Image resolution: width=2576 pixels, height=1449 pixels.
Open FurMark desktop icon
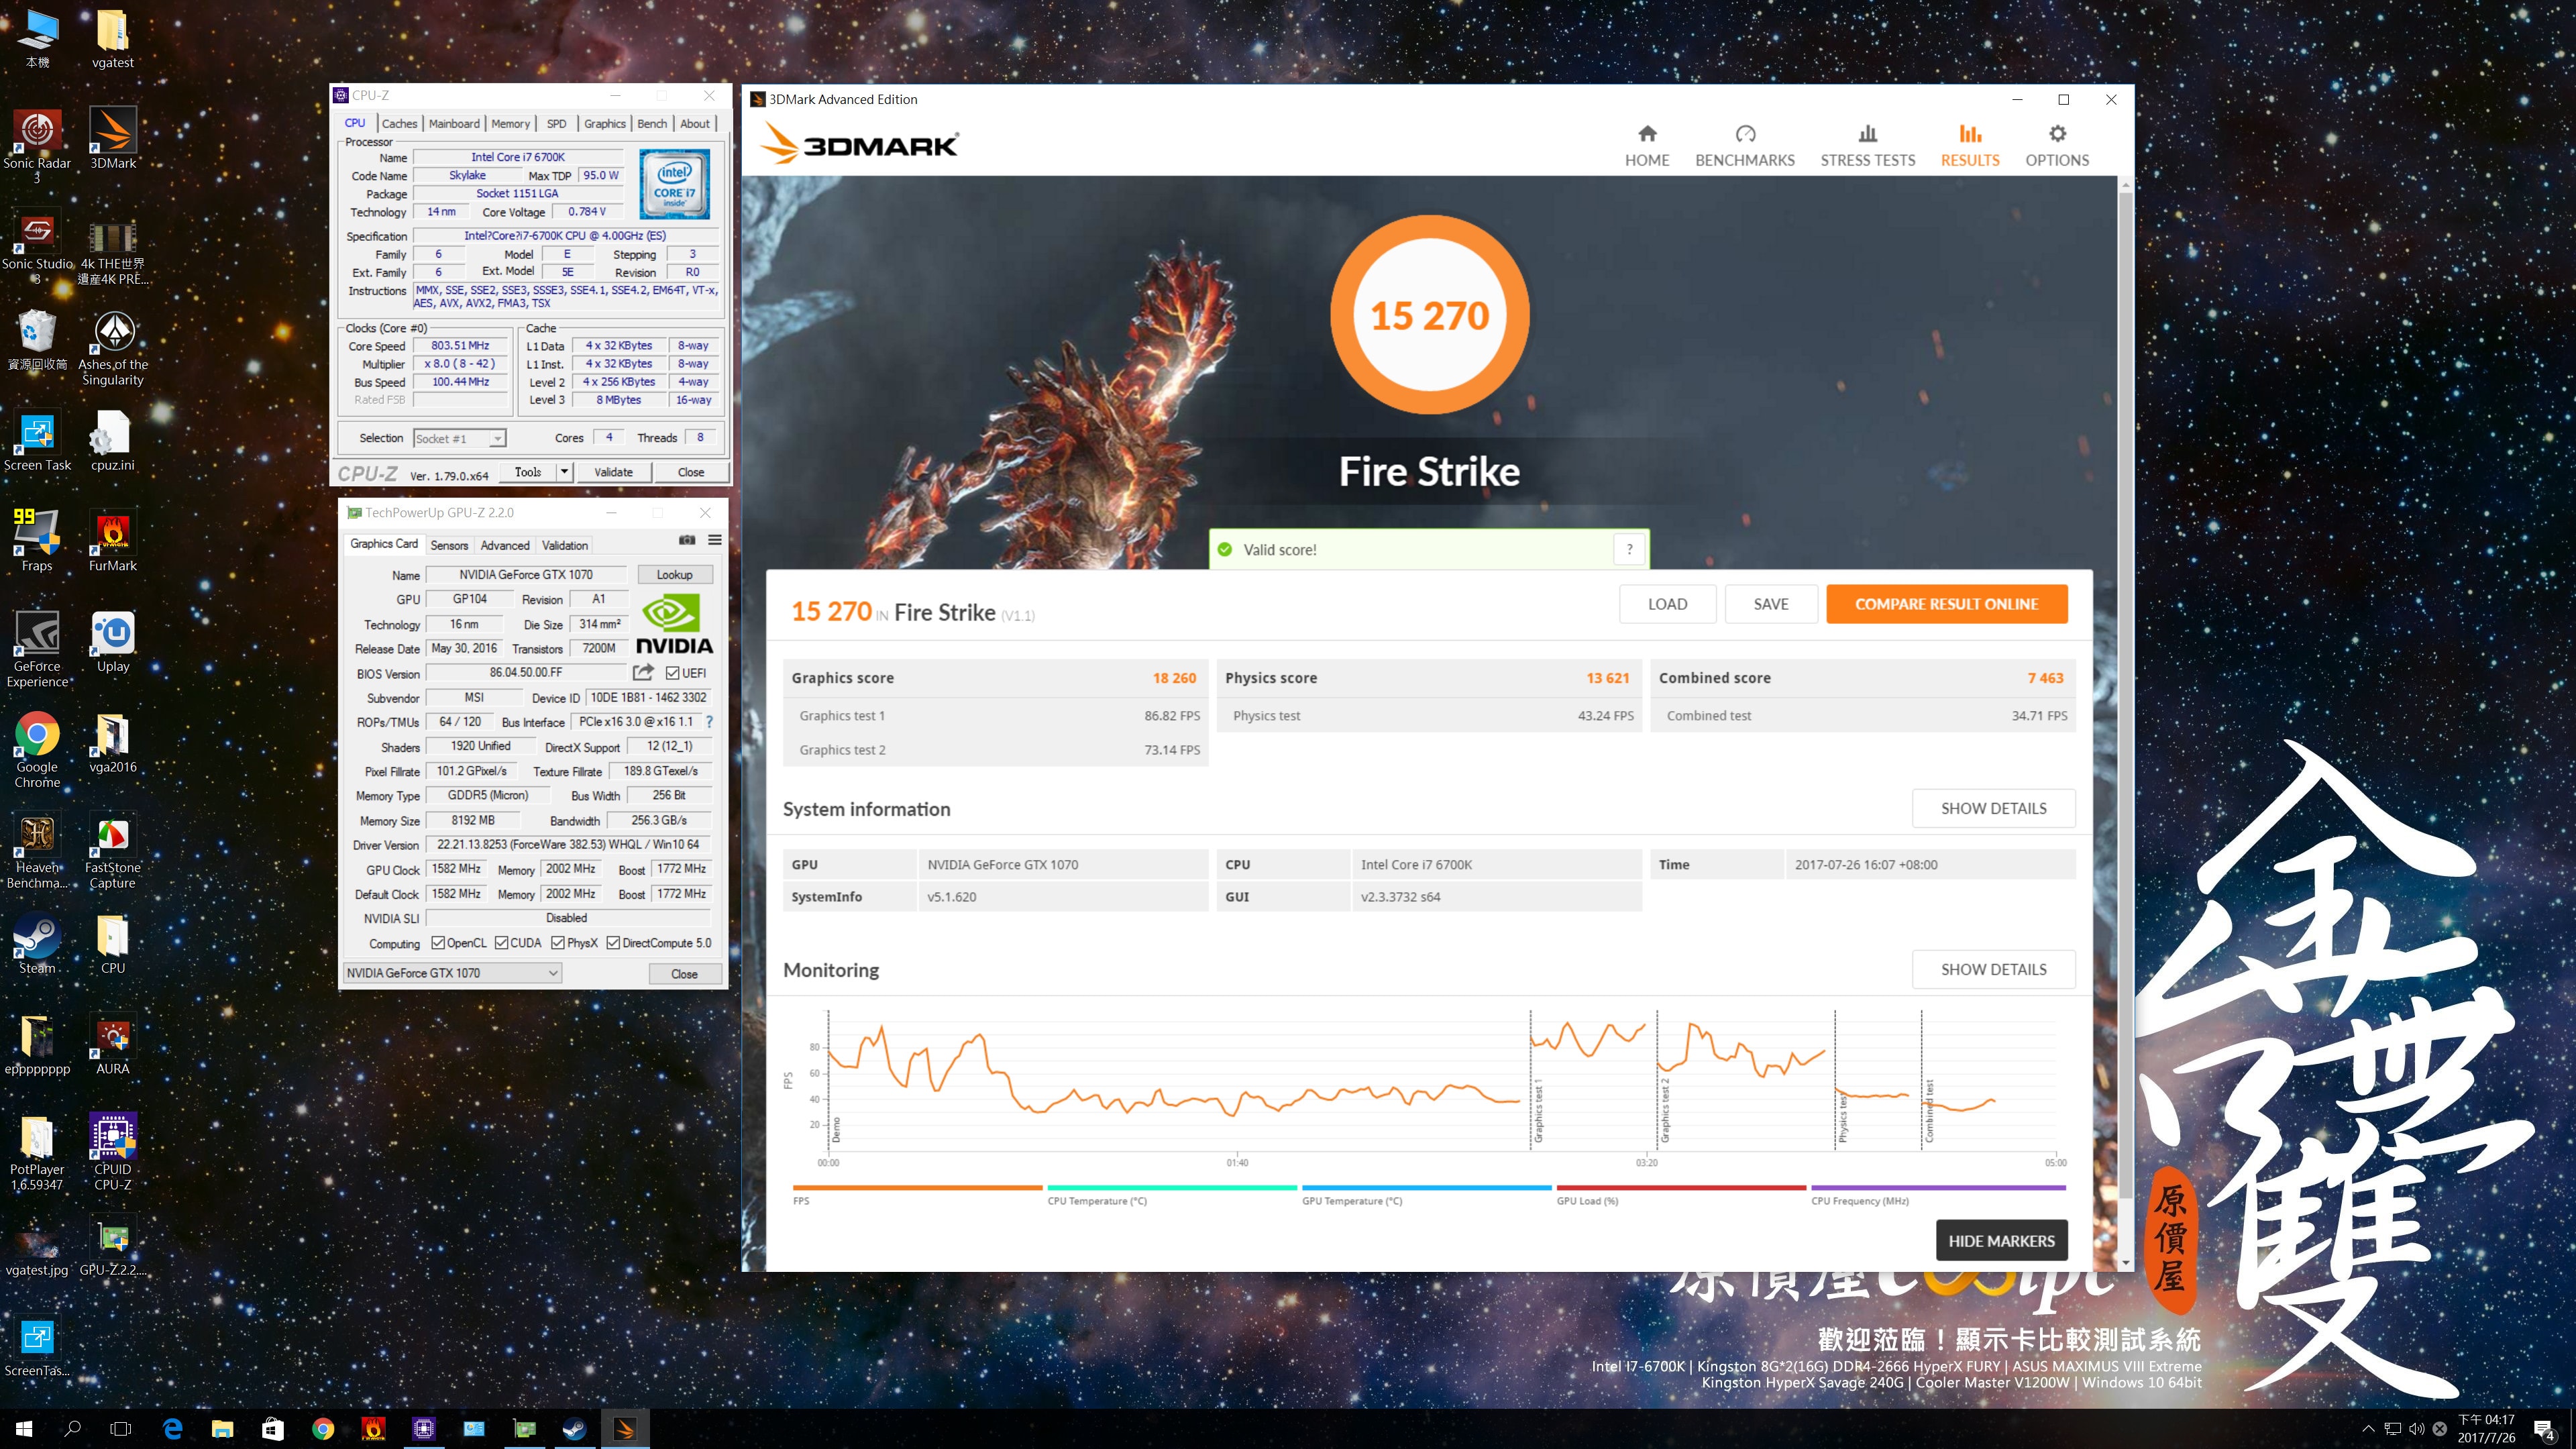tap(113, 541)
